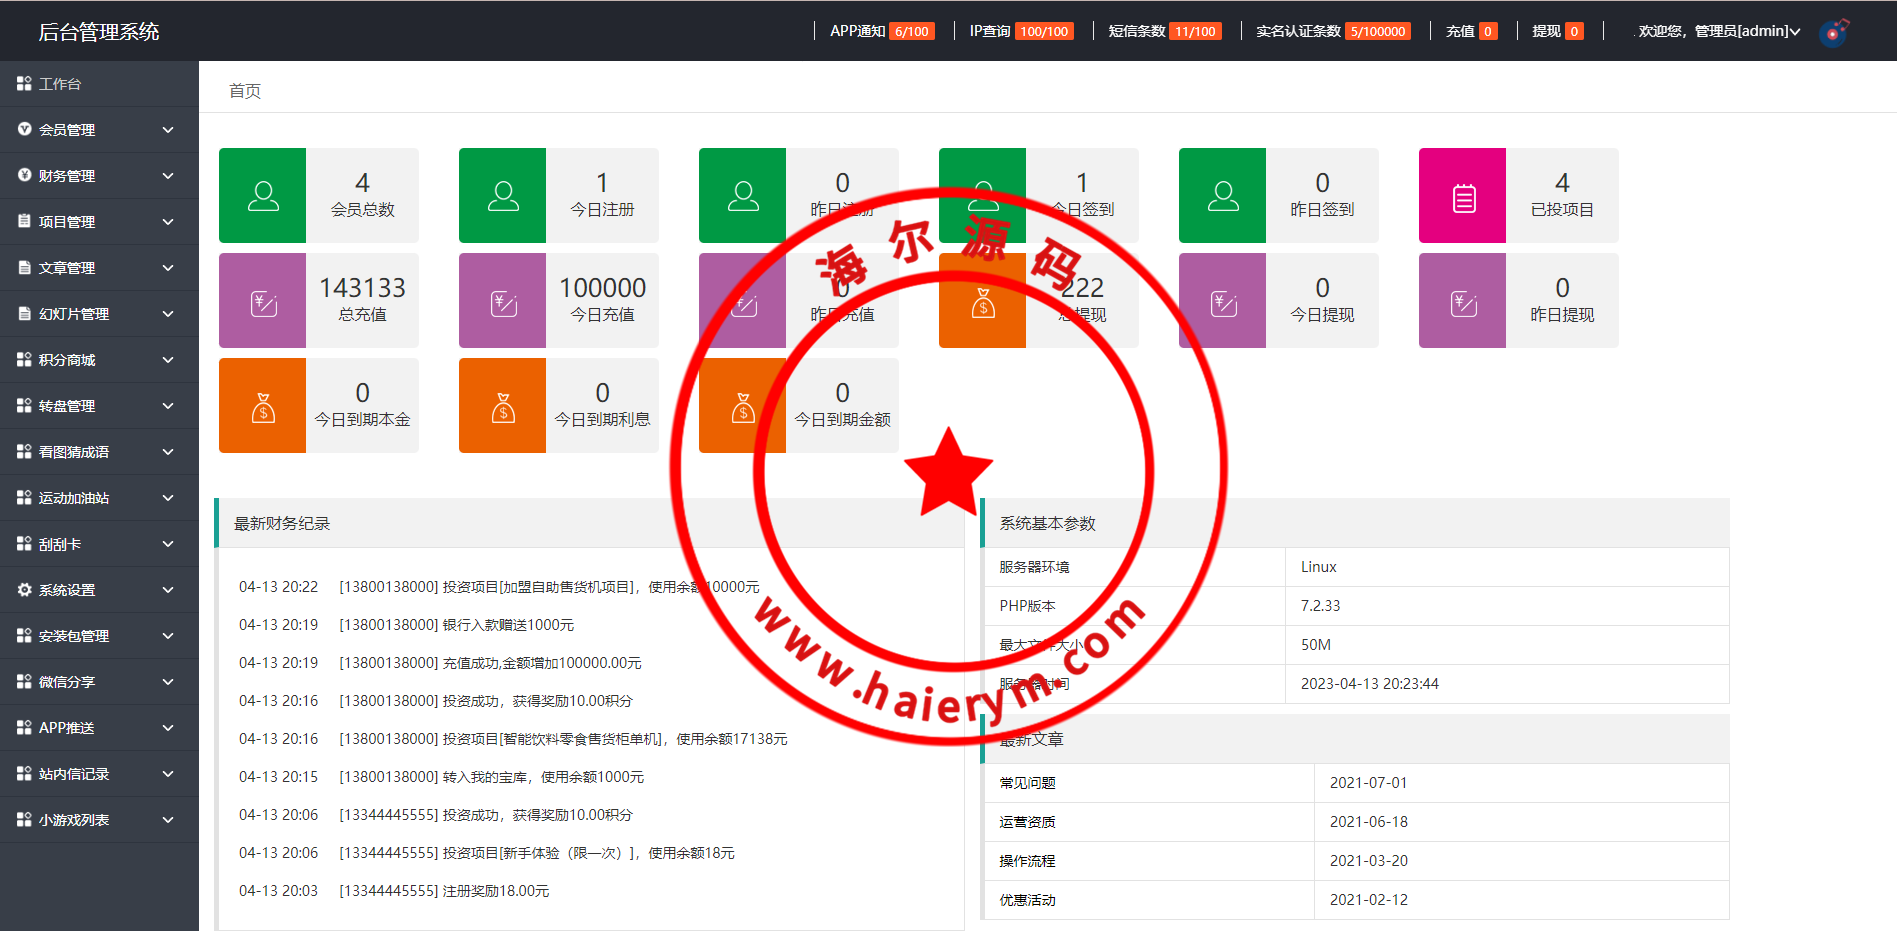Click the purple icon for 今日提现

pos(1222,301)
